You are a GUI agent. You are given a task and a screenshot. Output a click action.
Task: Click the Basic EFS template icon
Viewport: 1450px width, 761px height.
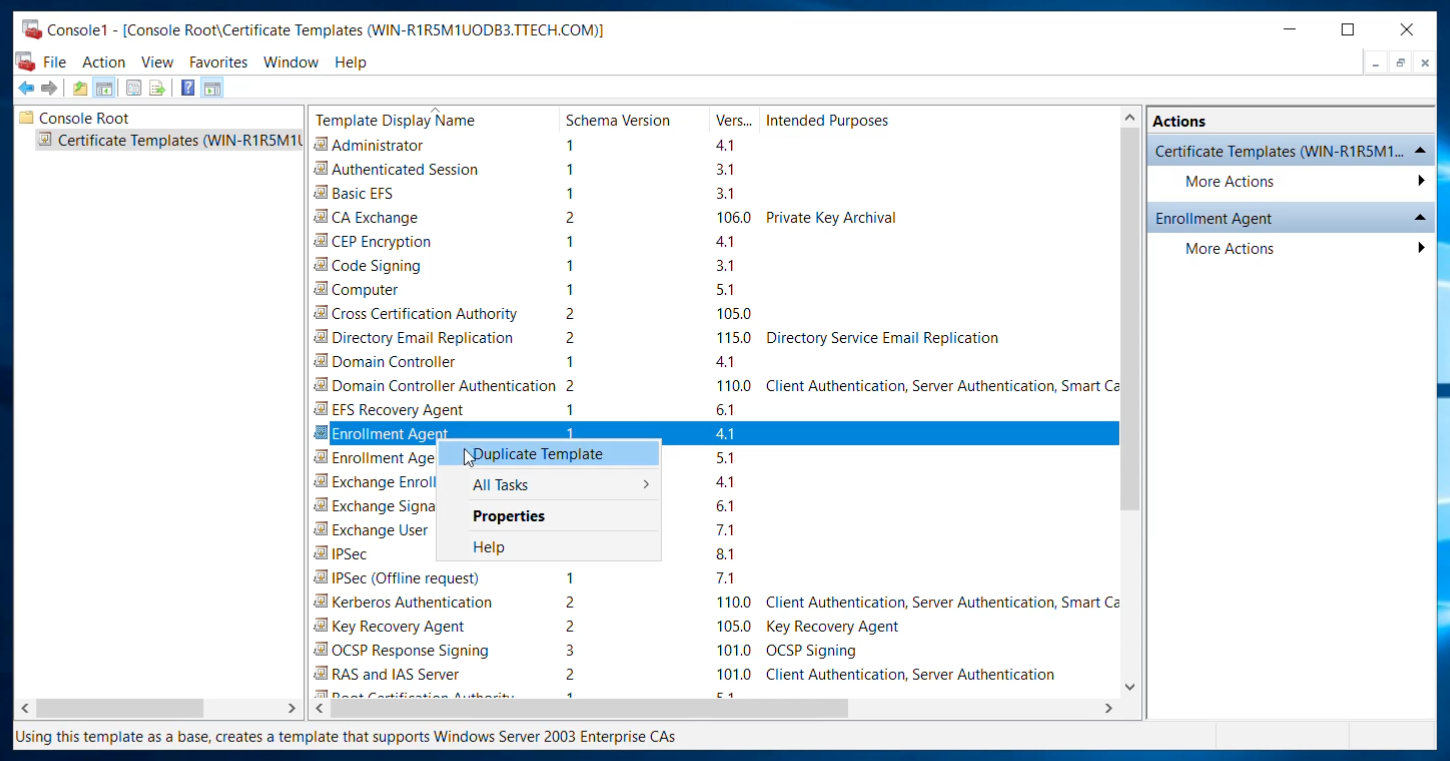pos(321,192)
